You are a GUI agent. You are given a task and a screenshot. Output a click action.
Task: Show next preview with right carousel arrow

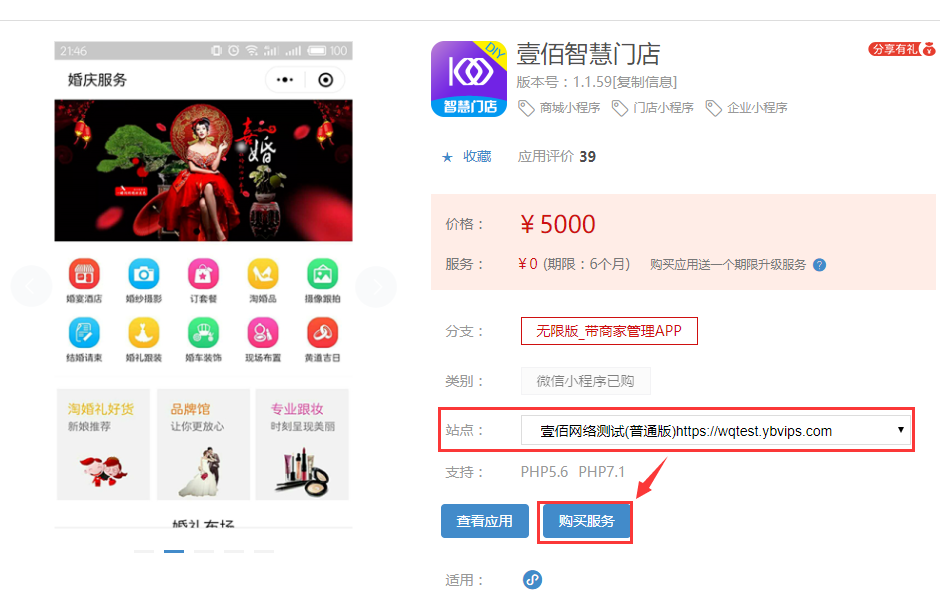pyautogui.click(x=376, y=287)
